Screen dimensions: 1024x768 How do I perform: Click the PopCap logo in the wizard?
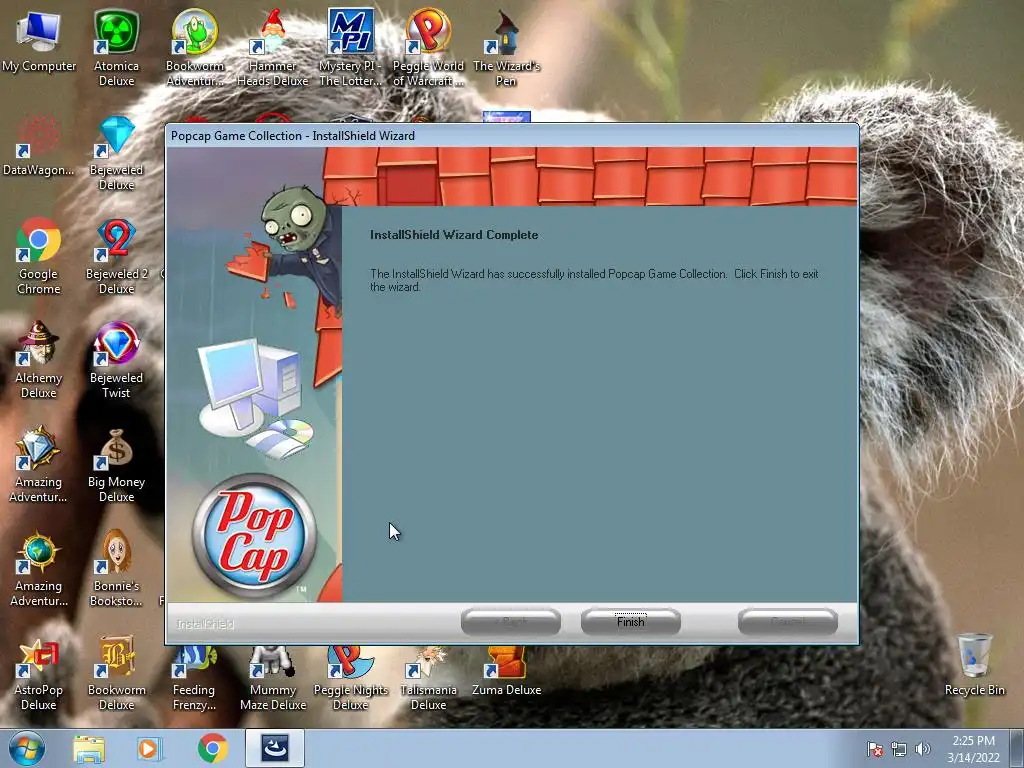click(253, 535)
